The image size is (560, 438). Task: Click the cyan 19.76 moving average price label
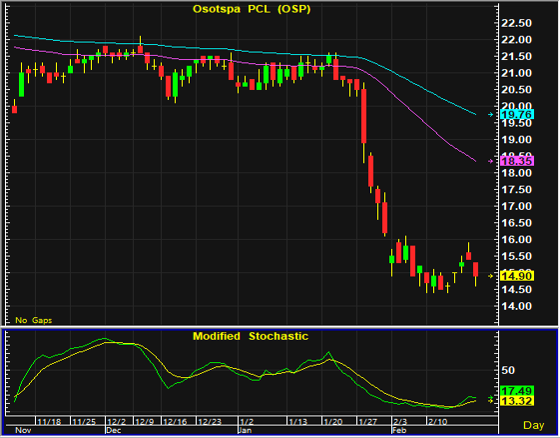[517, 115]
